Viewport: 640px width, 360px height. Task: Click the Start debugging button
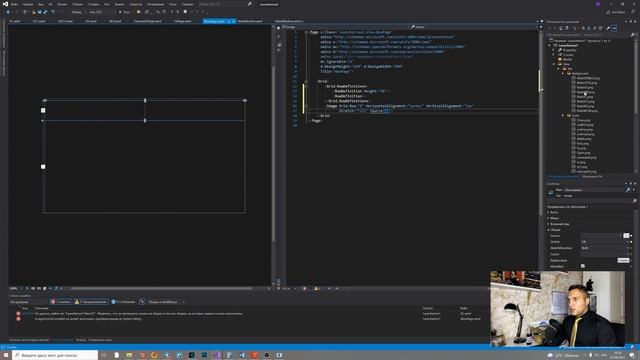click(x=124, y=12)
